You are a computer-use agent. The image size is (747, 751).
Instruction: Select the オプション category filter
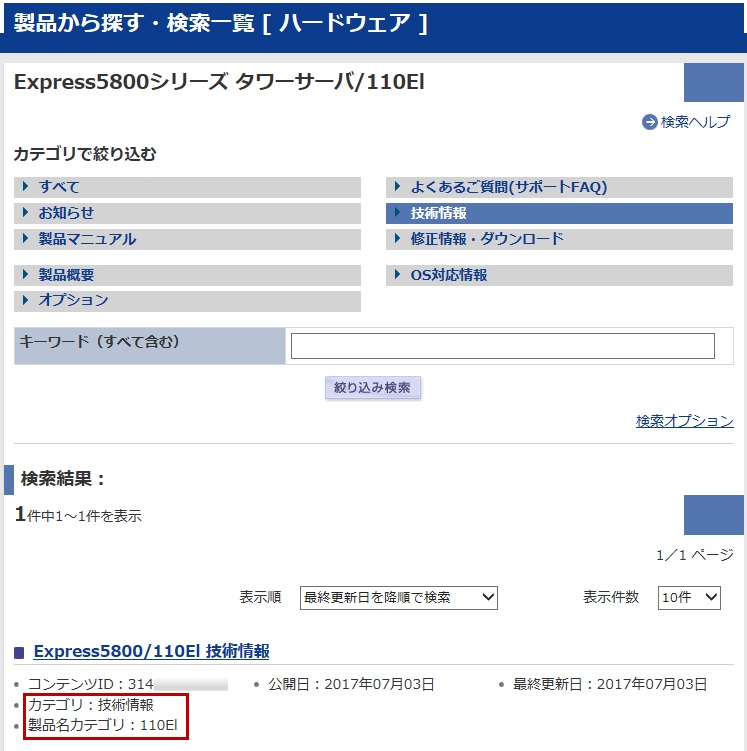(x=187, y=301)
